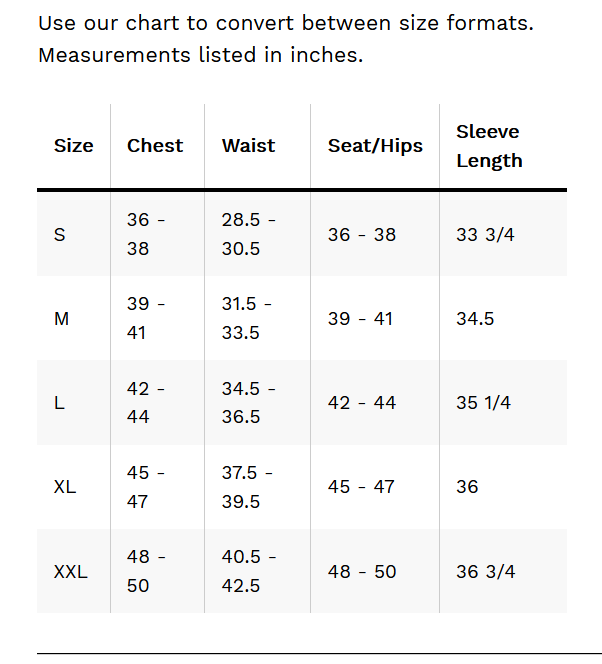Screen dimensions: 602x664
Task: Click the 36 3/4 sleeve length cell
Action: coord(485,572)
